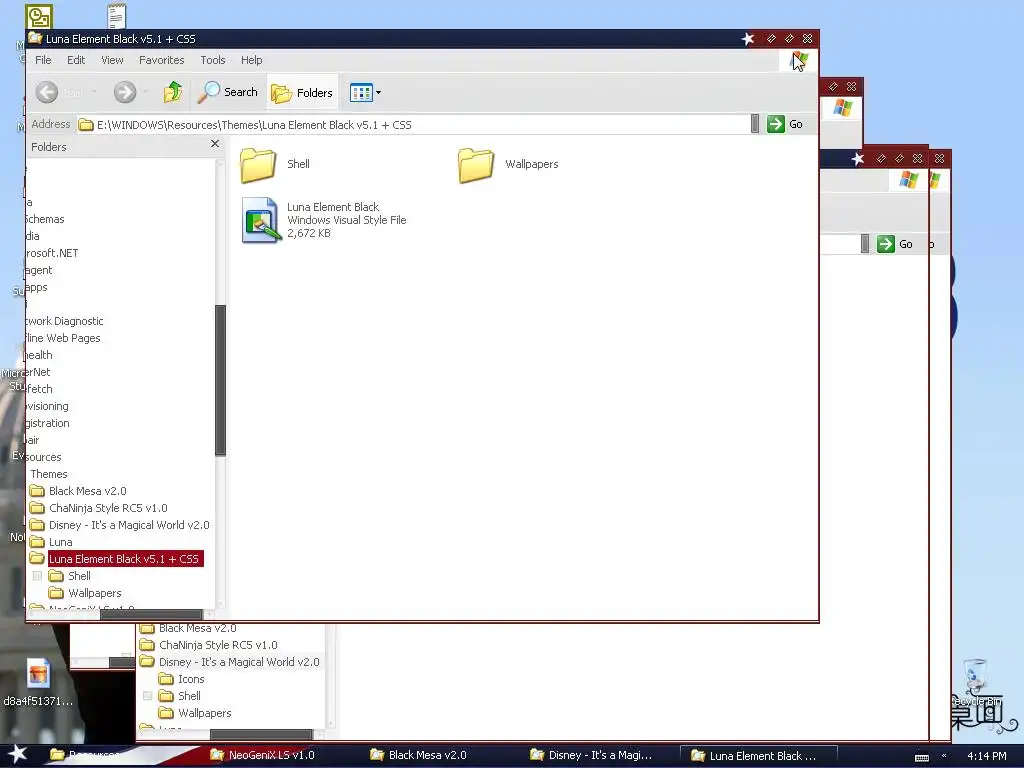Switch to NeoGeniX LS v1.0 taskbar window

click(263, 755)
